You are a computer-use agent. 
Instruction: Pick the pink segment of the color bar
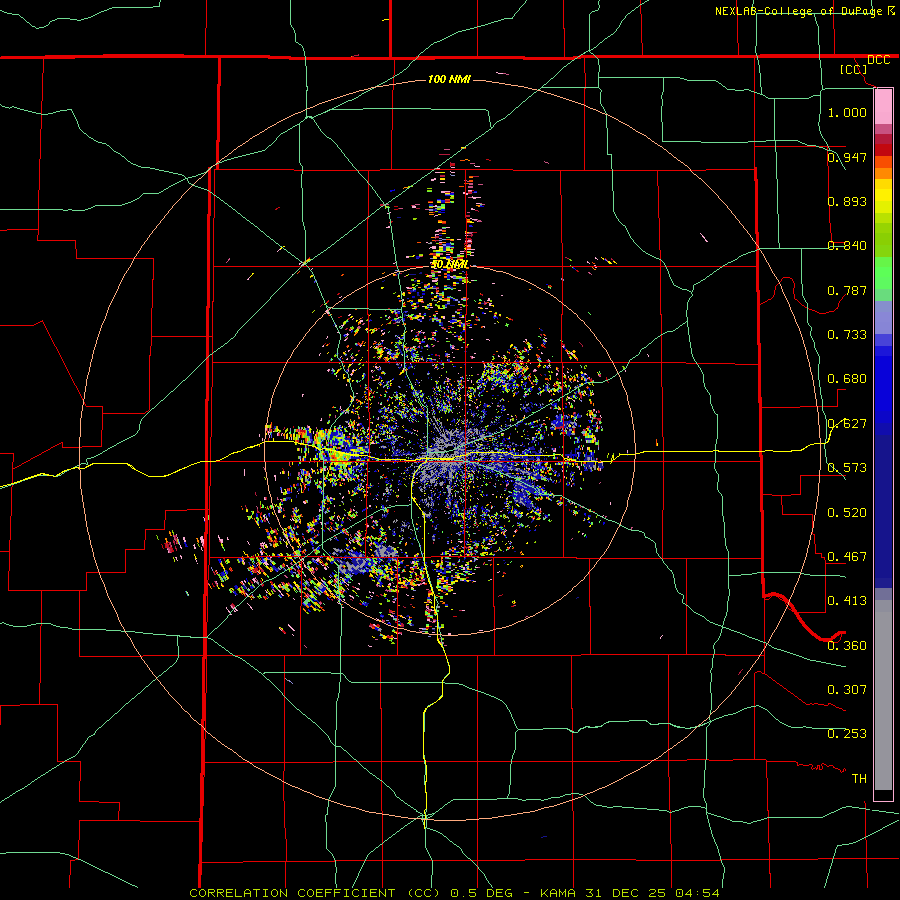point(883,106)
